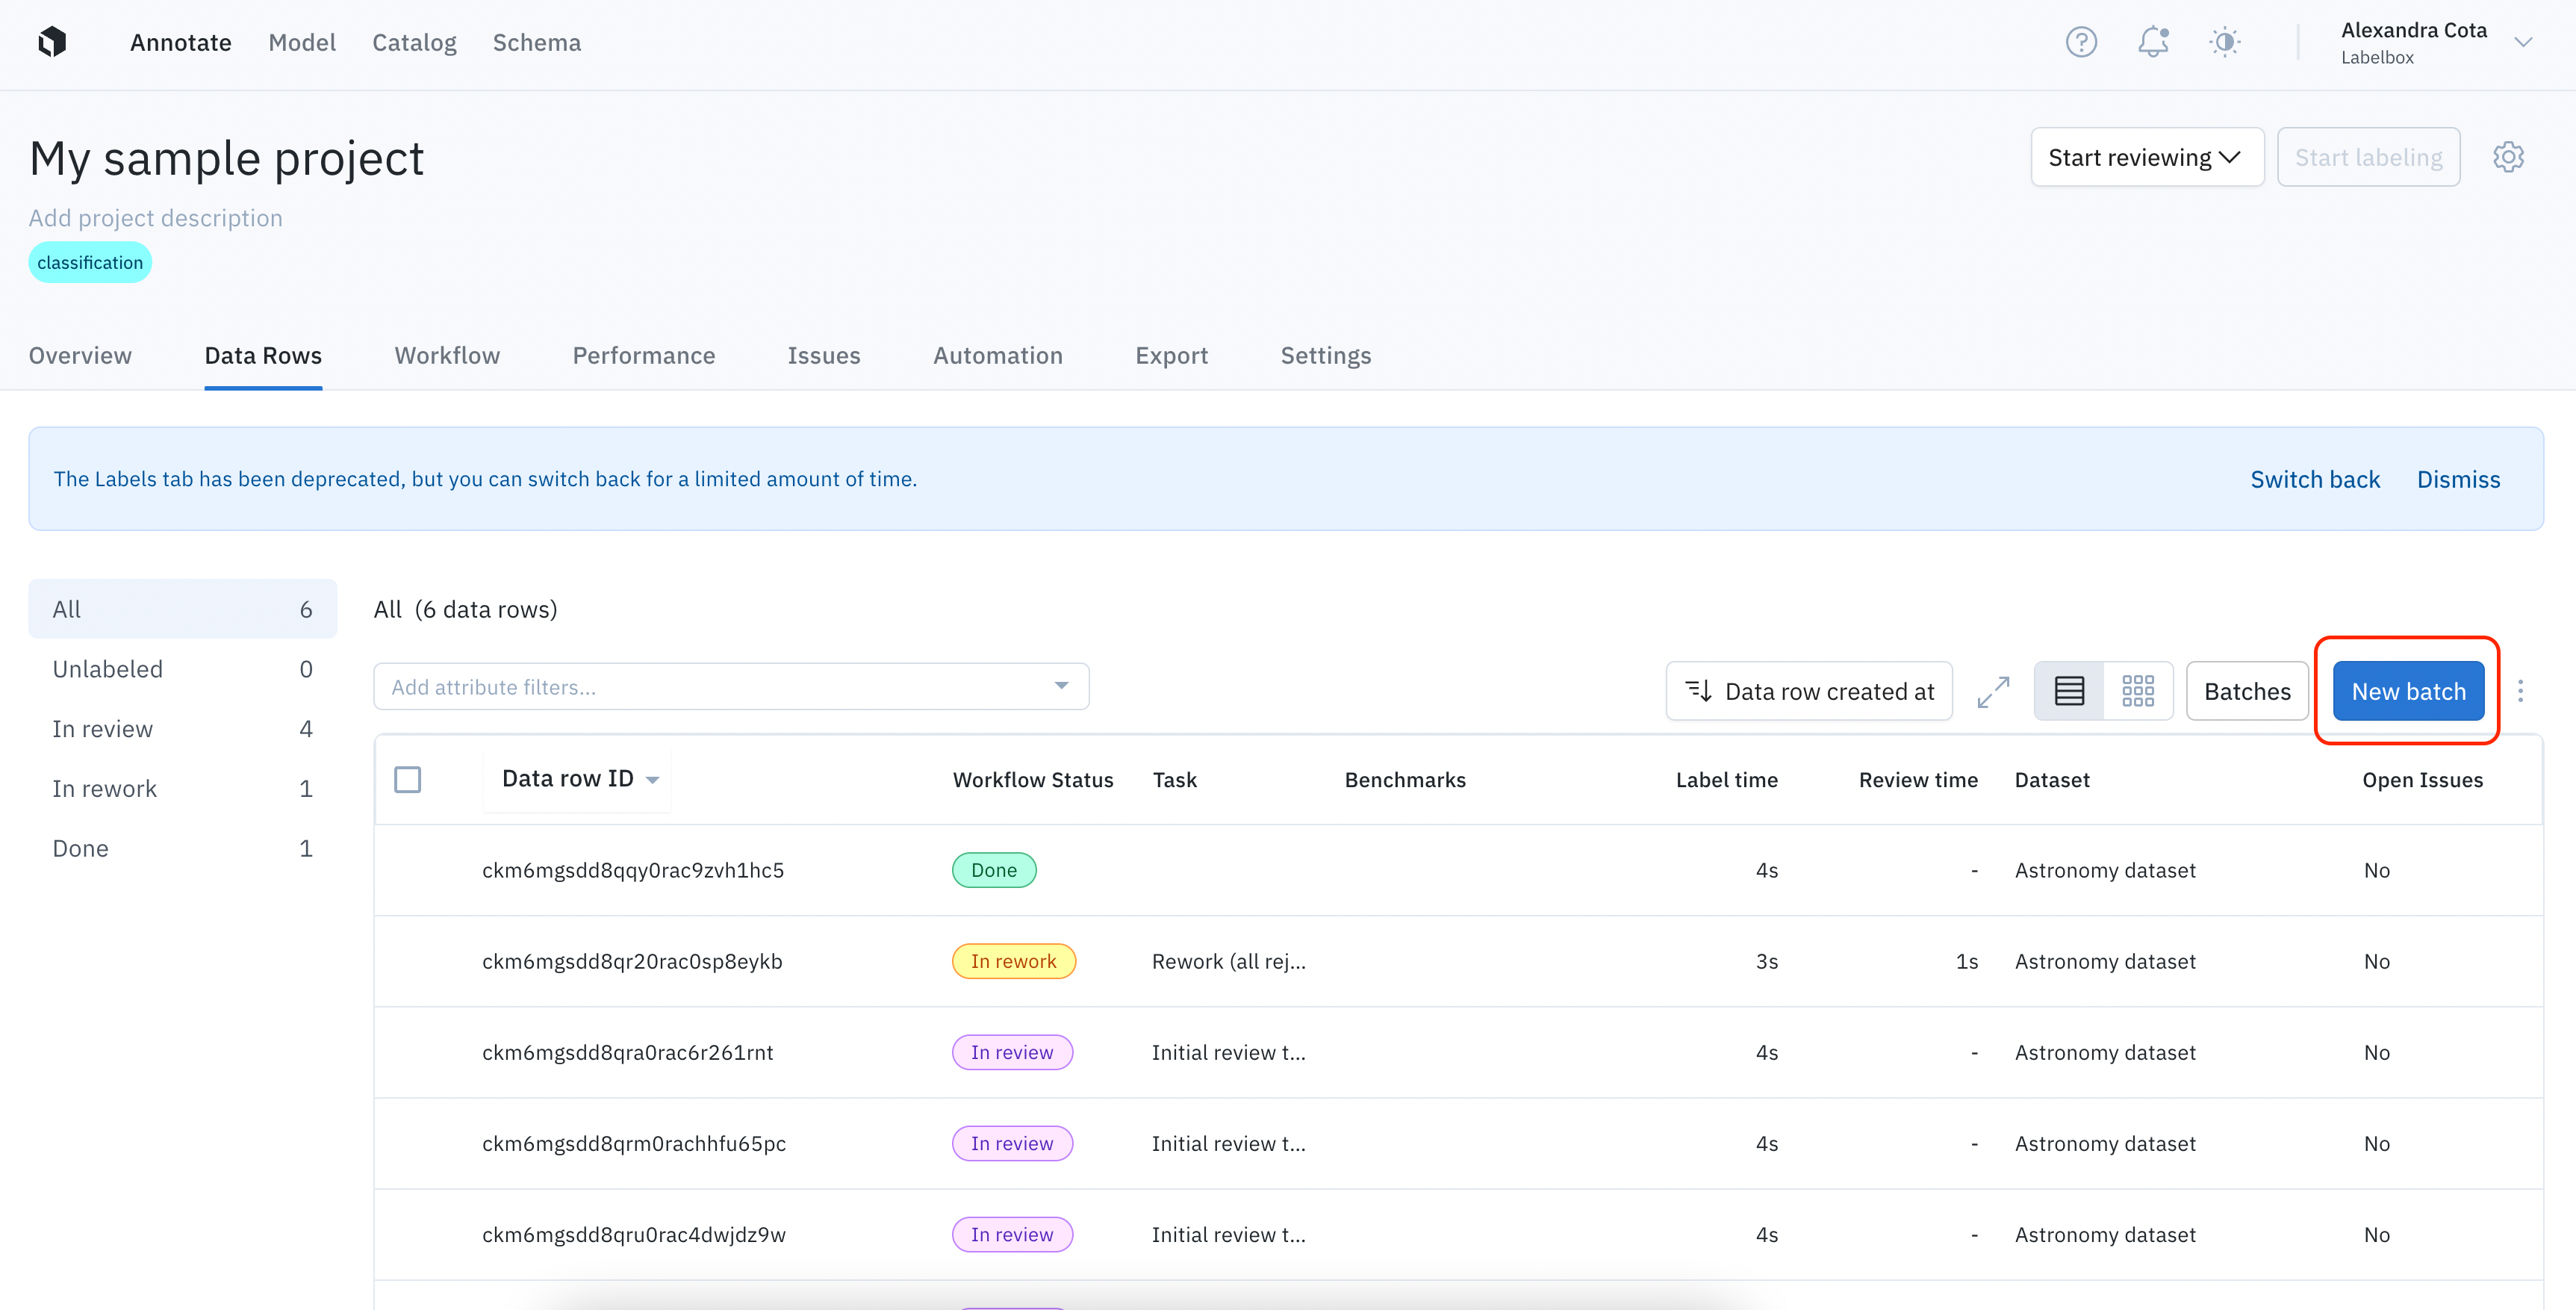
Task: Open the help question mark icon
Action: click(x=2081, y=42)
